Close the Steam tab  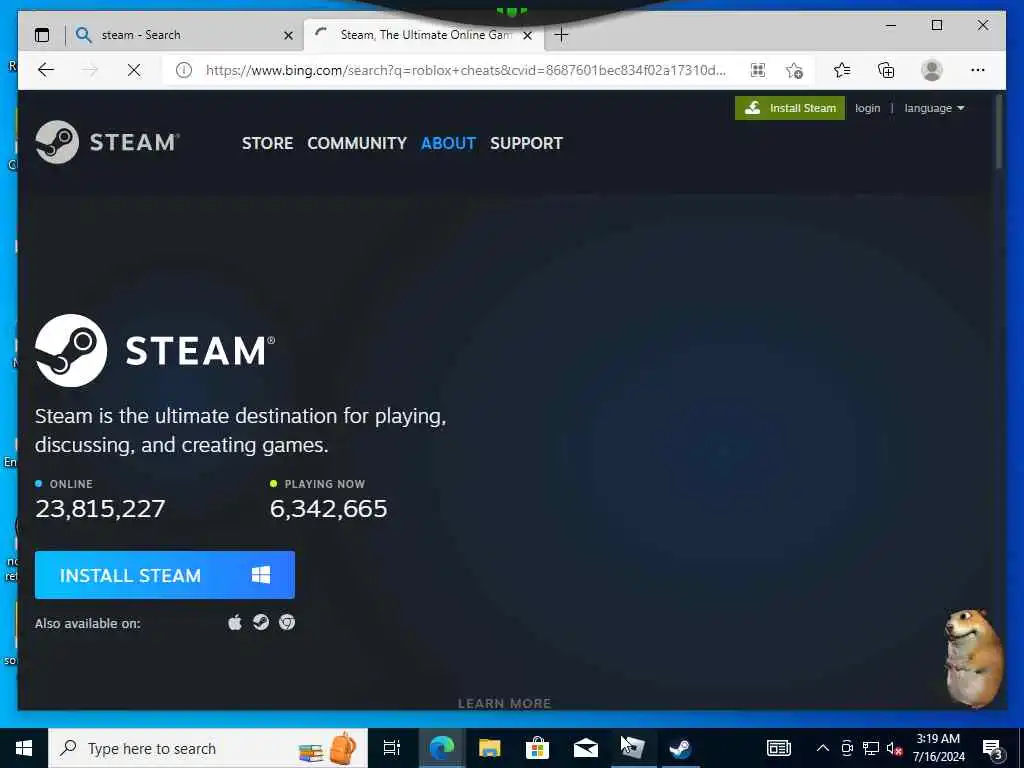point(528,35)
